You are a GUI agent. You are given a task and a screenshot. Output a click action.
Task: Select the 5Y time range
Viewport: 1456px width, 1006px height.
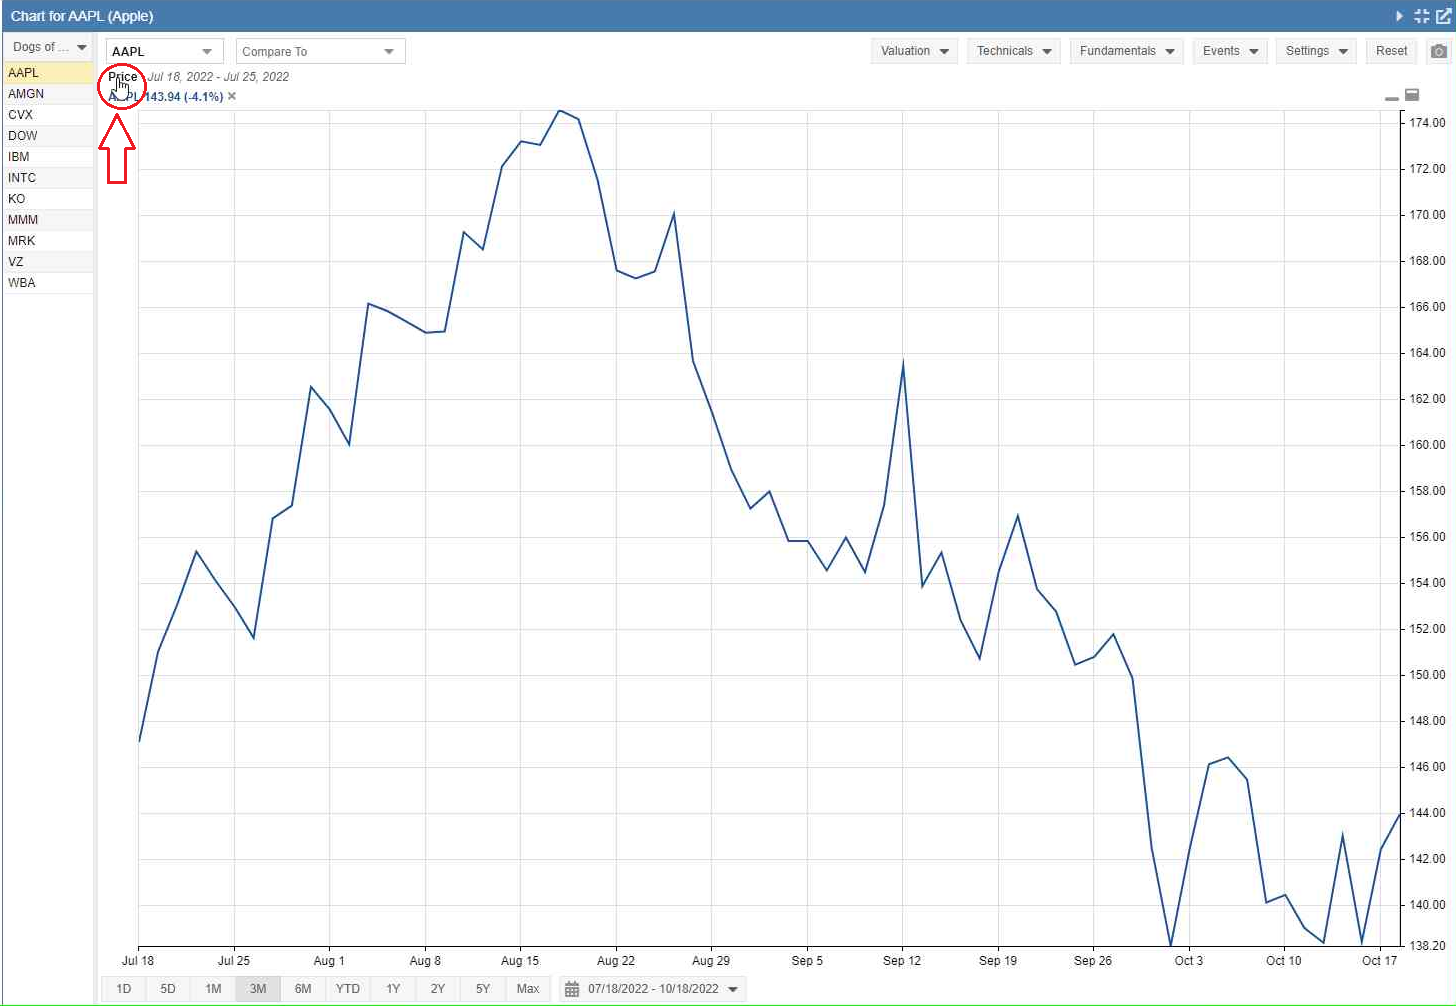click(483, 989)
